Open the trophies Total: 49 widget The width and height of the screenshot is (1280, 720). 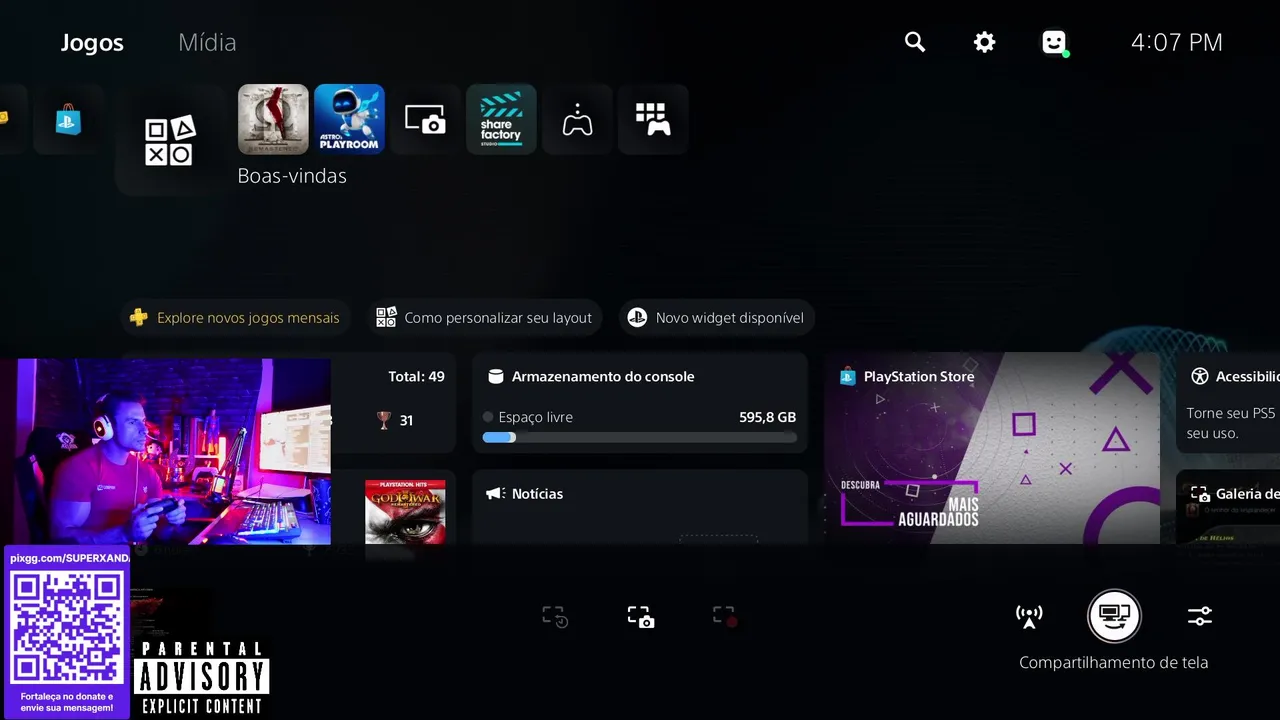pos(394,402)
